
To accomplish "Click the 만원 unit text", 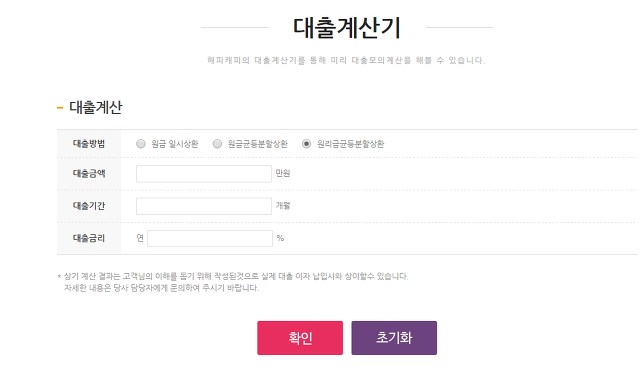I will tap(283, 173).
